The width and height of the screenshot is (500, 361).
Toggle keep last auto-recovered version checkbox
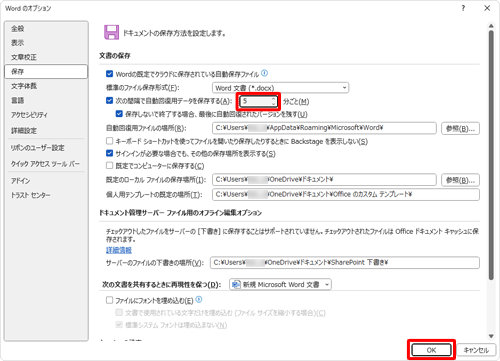click(119, 114)
